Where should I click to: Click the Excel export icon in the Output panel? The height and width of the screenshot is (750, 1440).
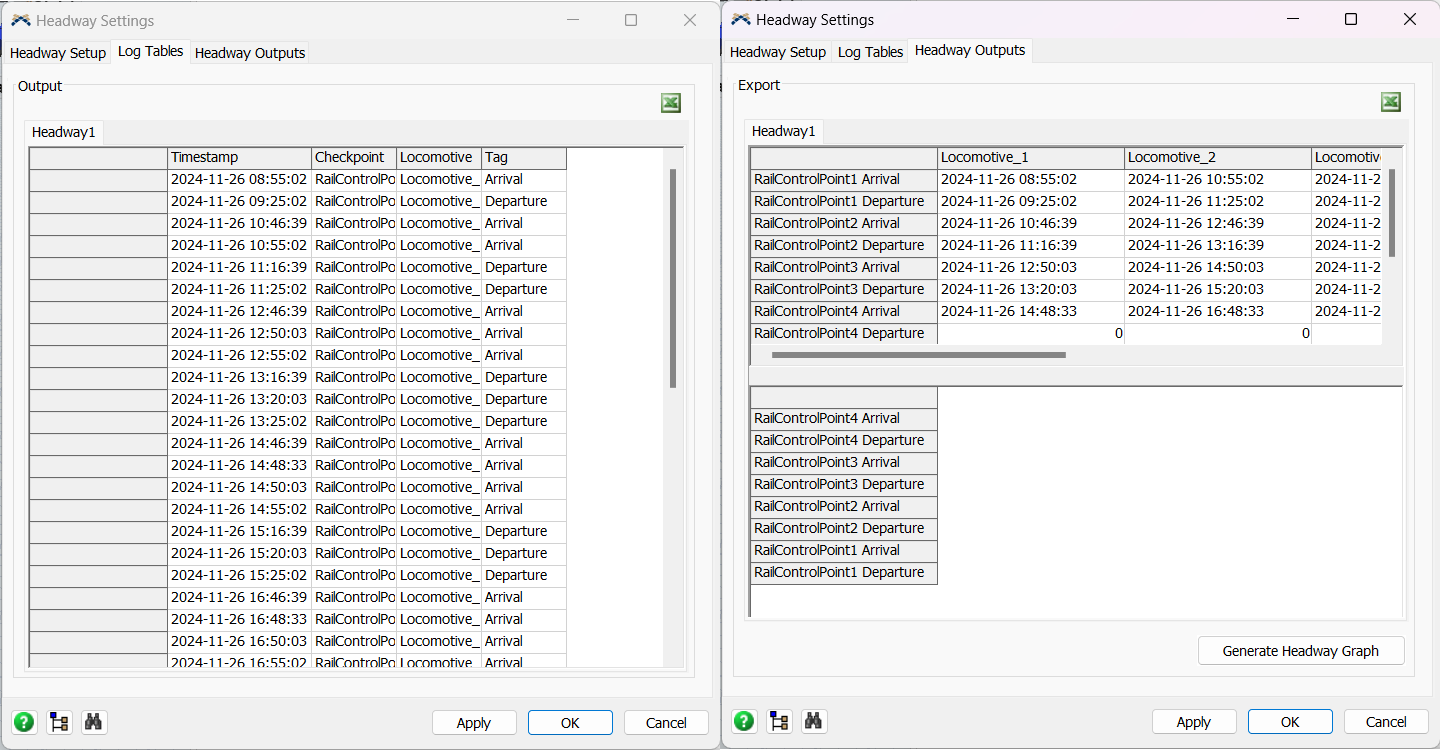671,103
